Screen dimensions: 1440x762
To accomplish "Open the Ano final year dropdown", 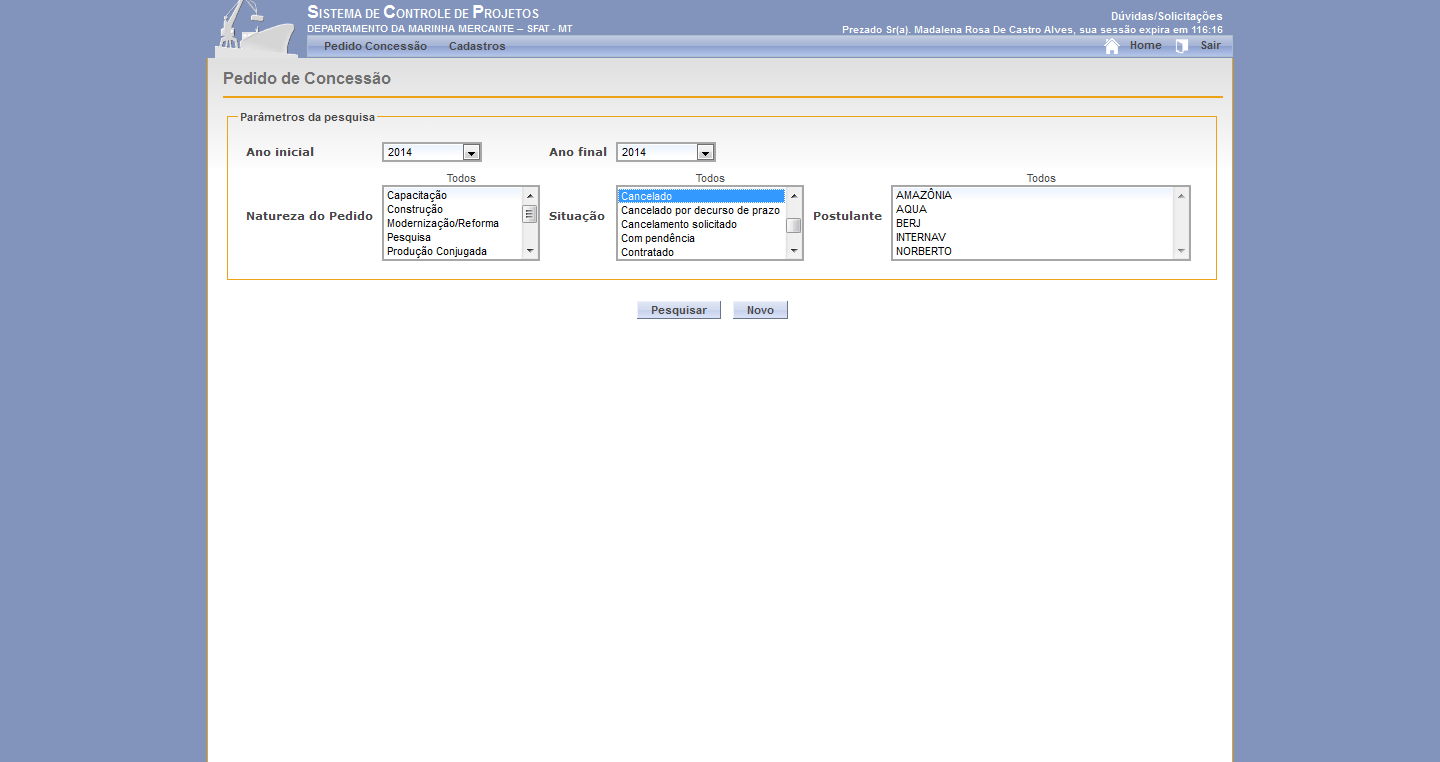I will click(x=705, y=152).
